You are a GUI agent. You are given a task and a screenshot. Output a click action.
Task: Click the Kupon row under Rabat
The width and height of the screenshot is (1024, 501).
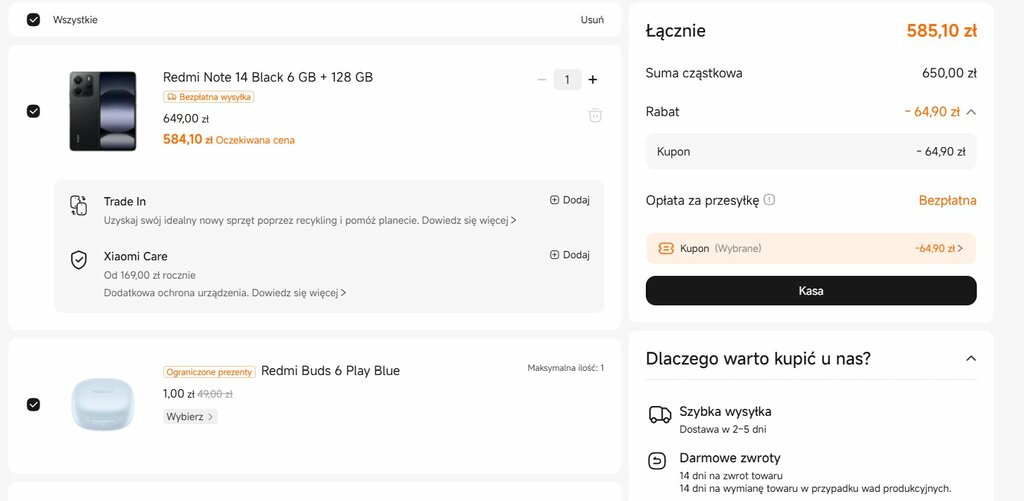pos(811,152)
